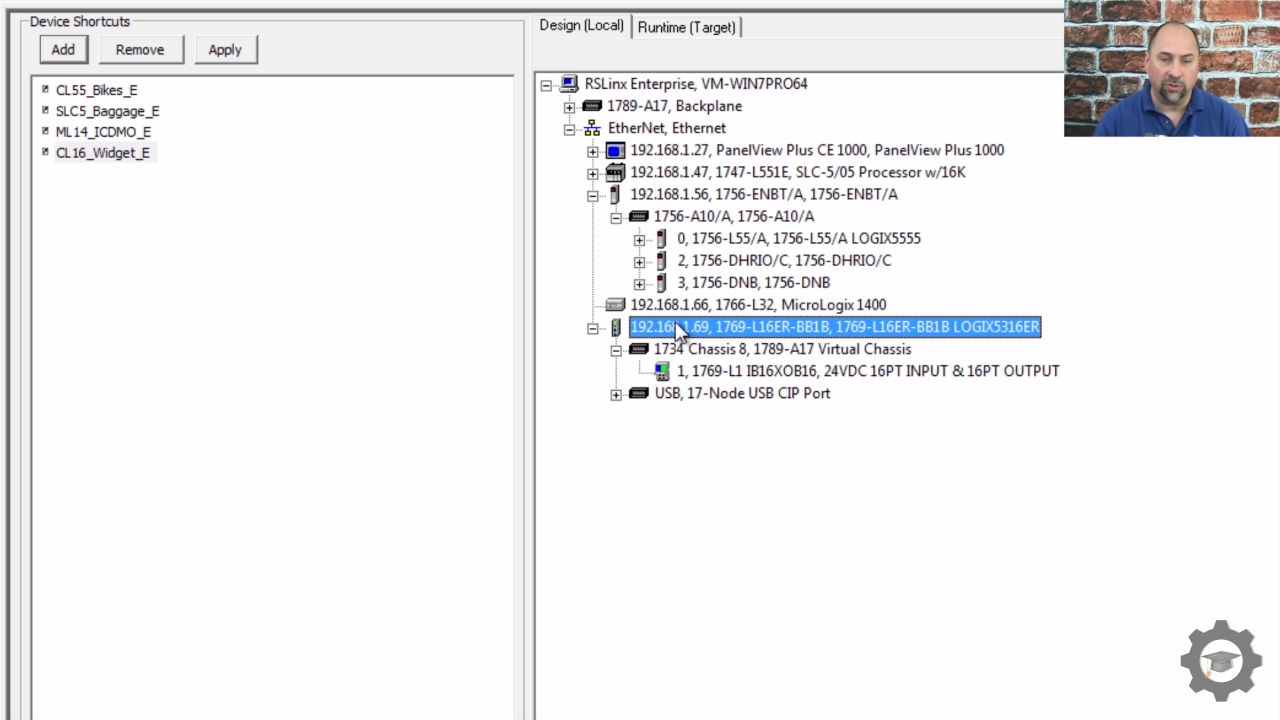Click the 1789-A17 Backplane icon
Screen dimensions: 1280x720
point(592,107)
